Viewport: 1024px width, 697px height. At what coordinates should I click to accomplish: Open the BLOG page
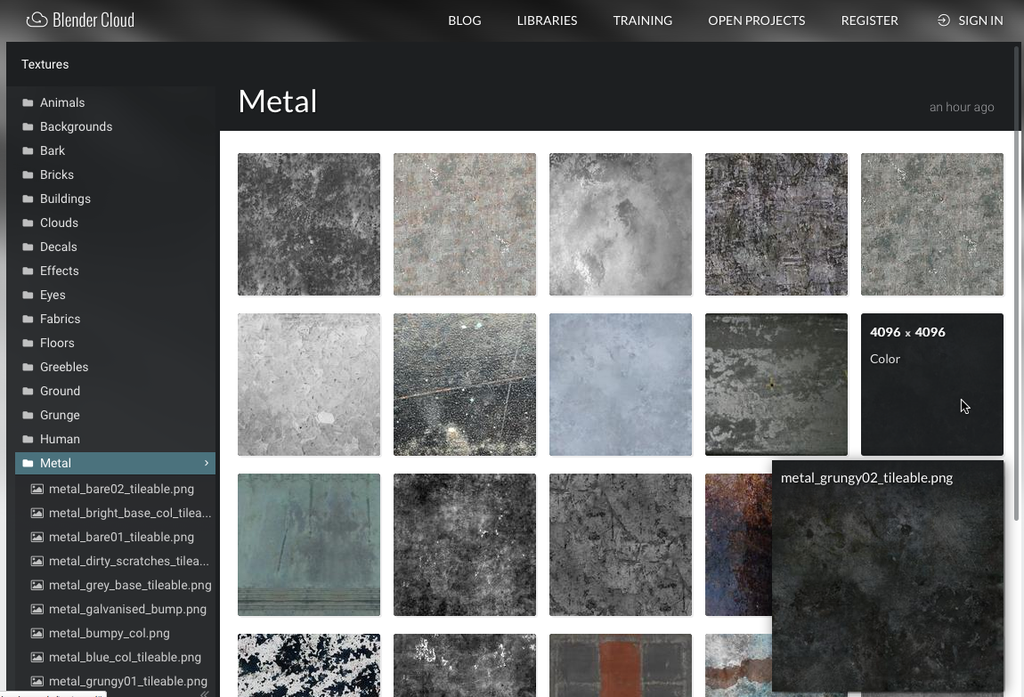464,20
